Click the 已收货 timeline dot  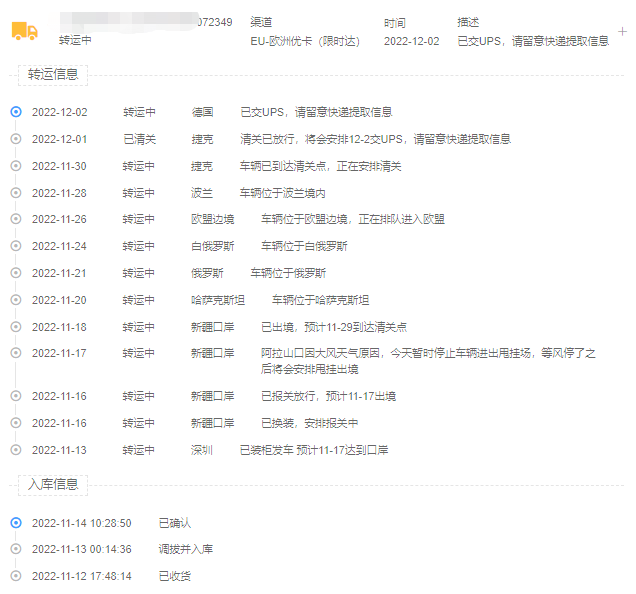(x=16, y=576)
